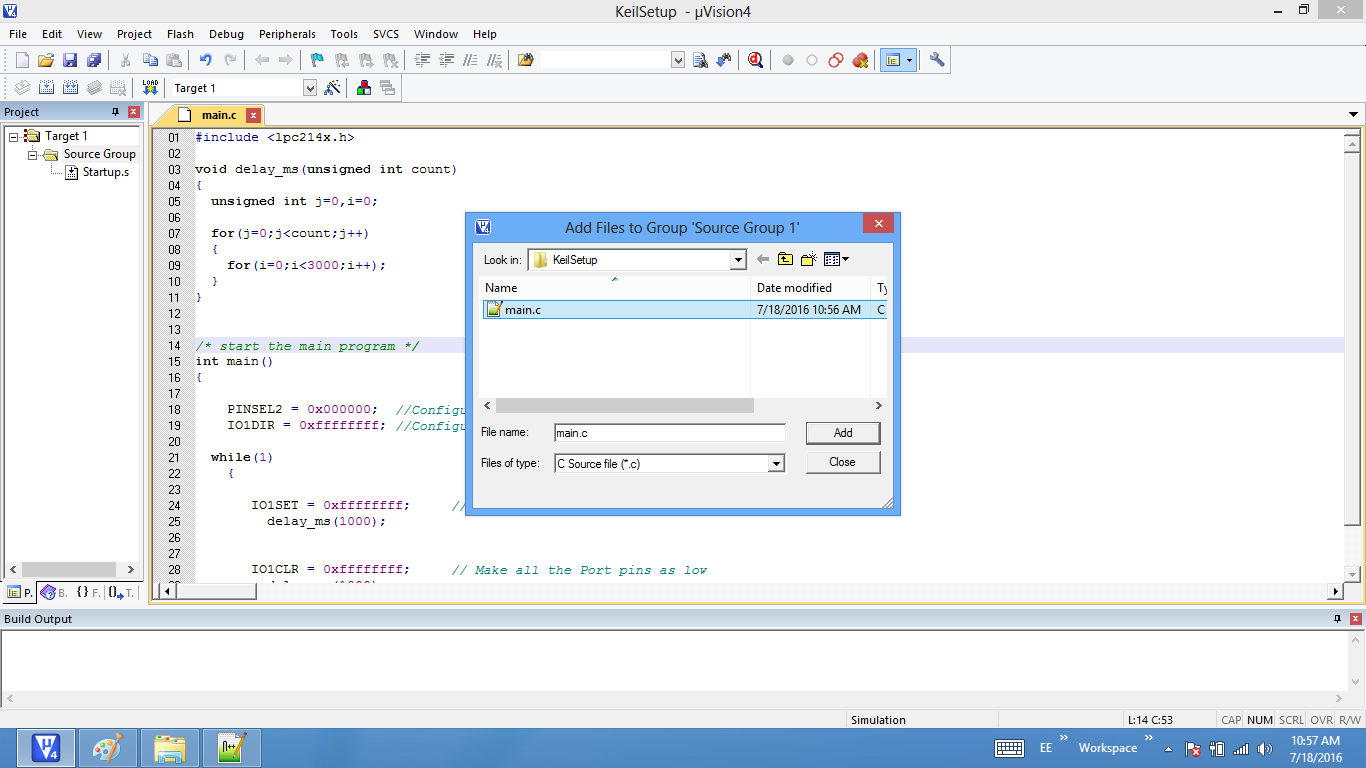
Task: Open Manage Multi-Project Workspace icon
Action: tap(388, 88)
